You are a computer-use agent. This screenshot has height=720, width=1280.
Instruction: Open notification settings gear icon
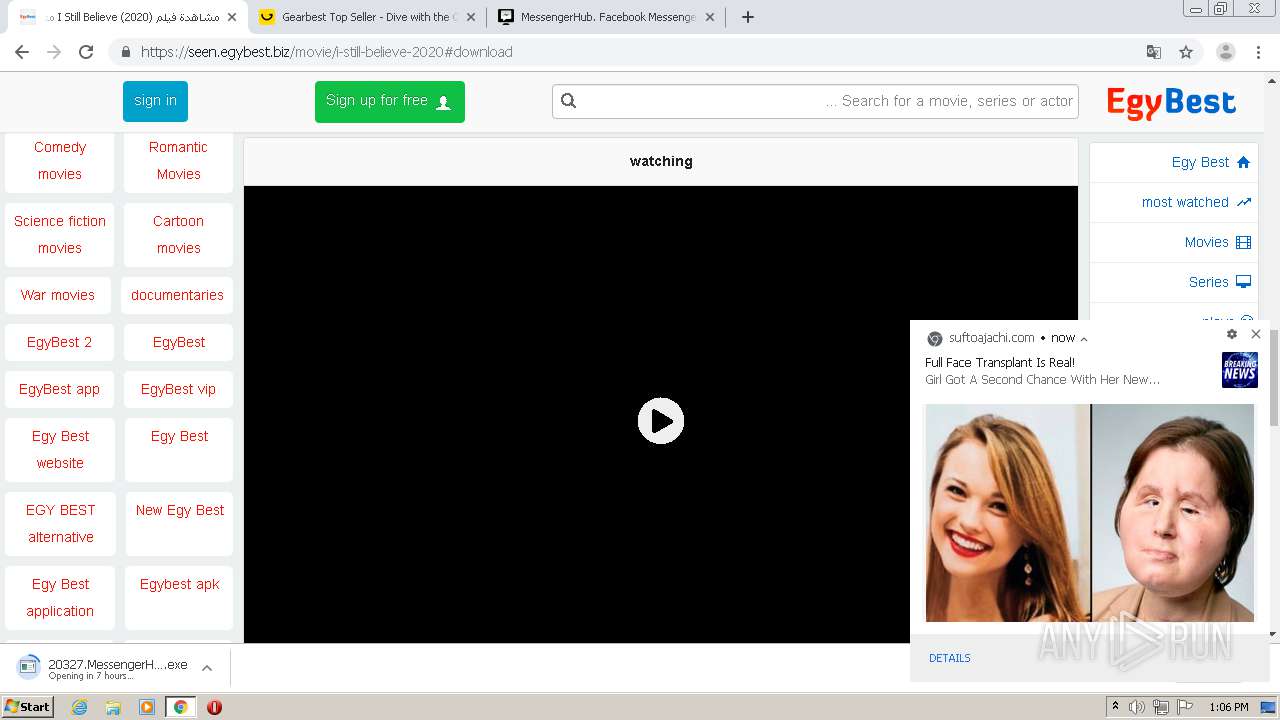(1232, 334)
